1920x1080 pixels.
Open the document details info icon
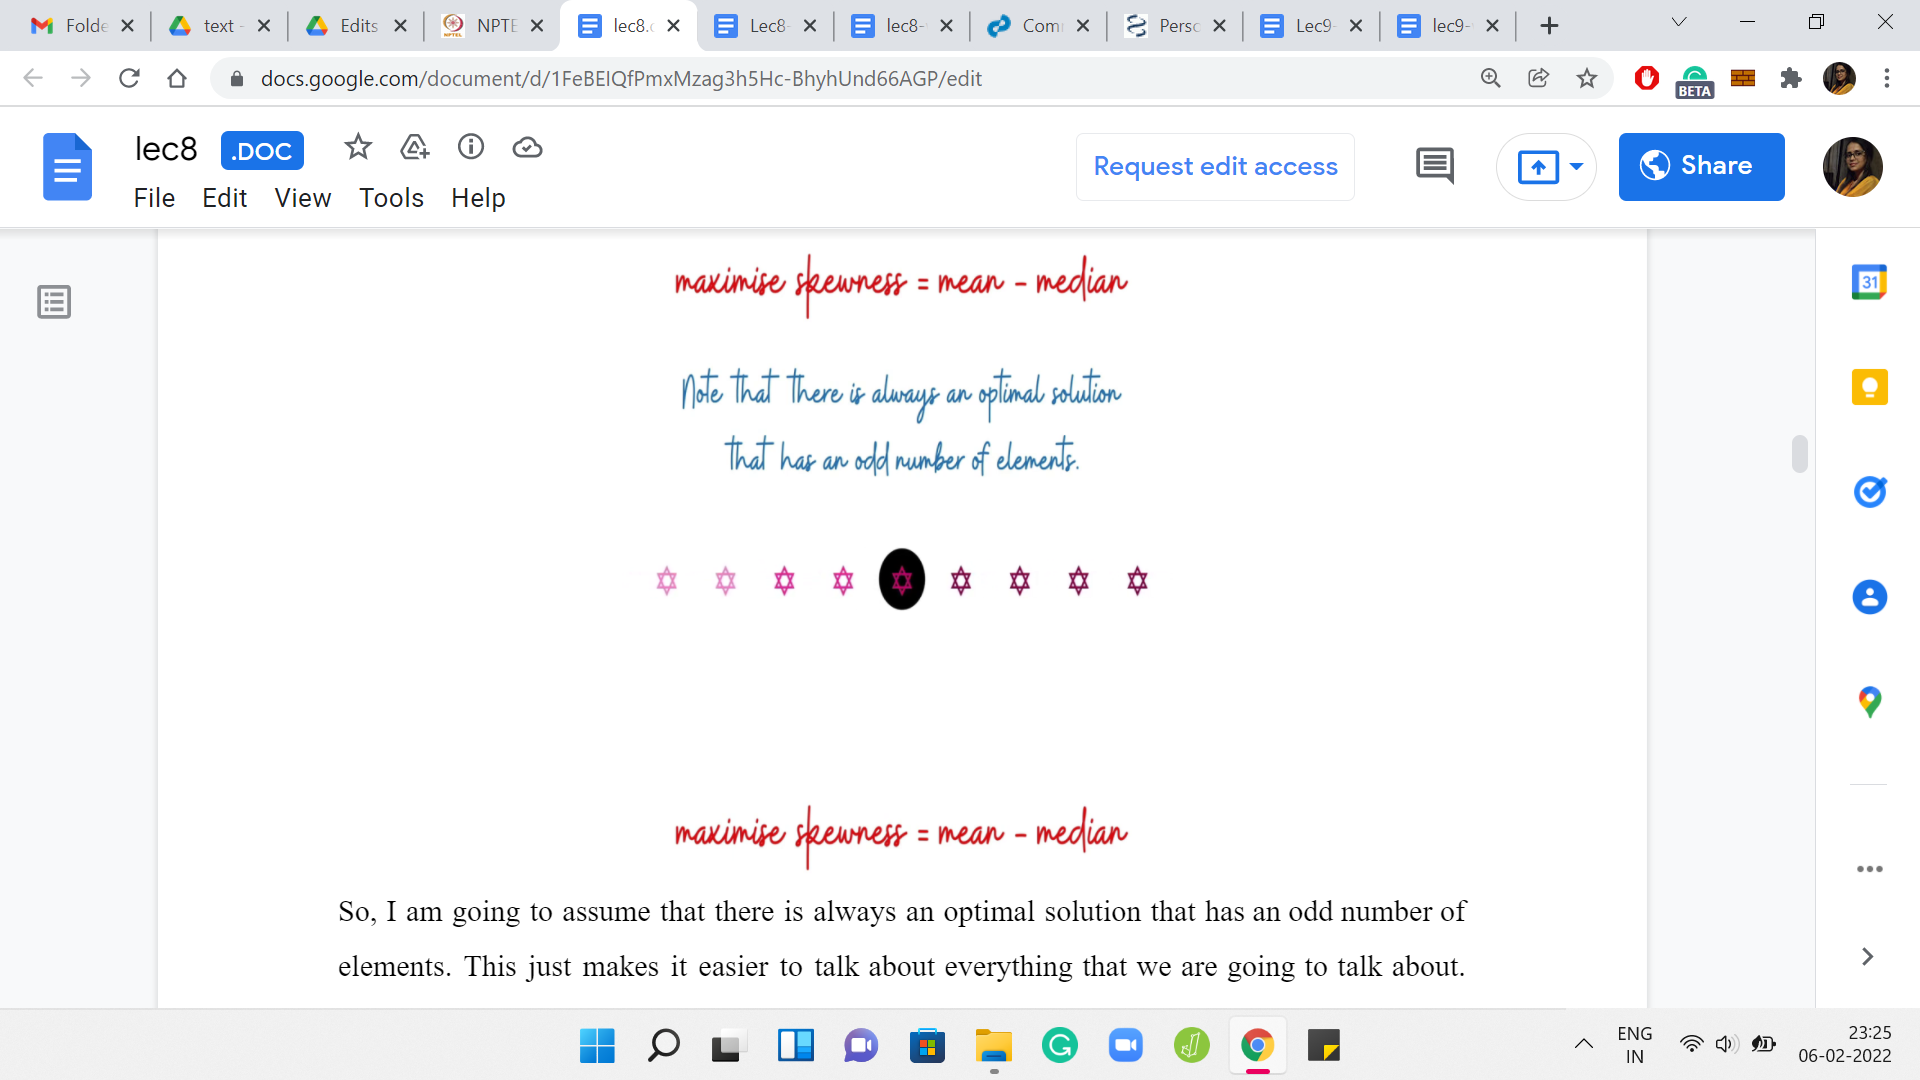pyautogui.click(x=471, y=148)
